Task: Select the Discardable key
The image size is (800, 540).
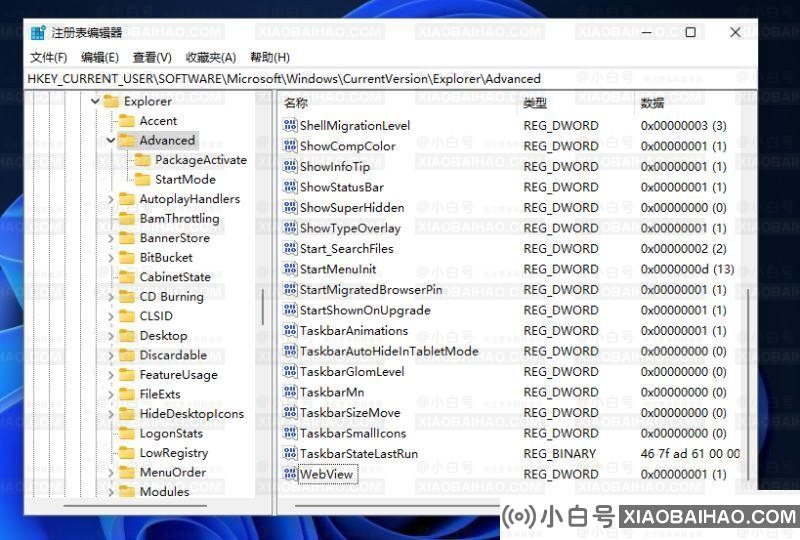Action: click(x=173, y=355)
